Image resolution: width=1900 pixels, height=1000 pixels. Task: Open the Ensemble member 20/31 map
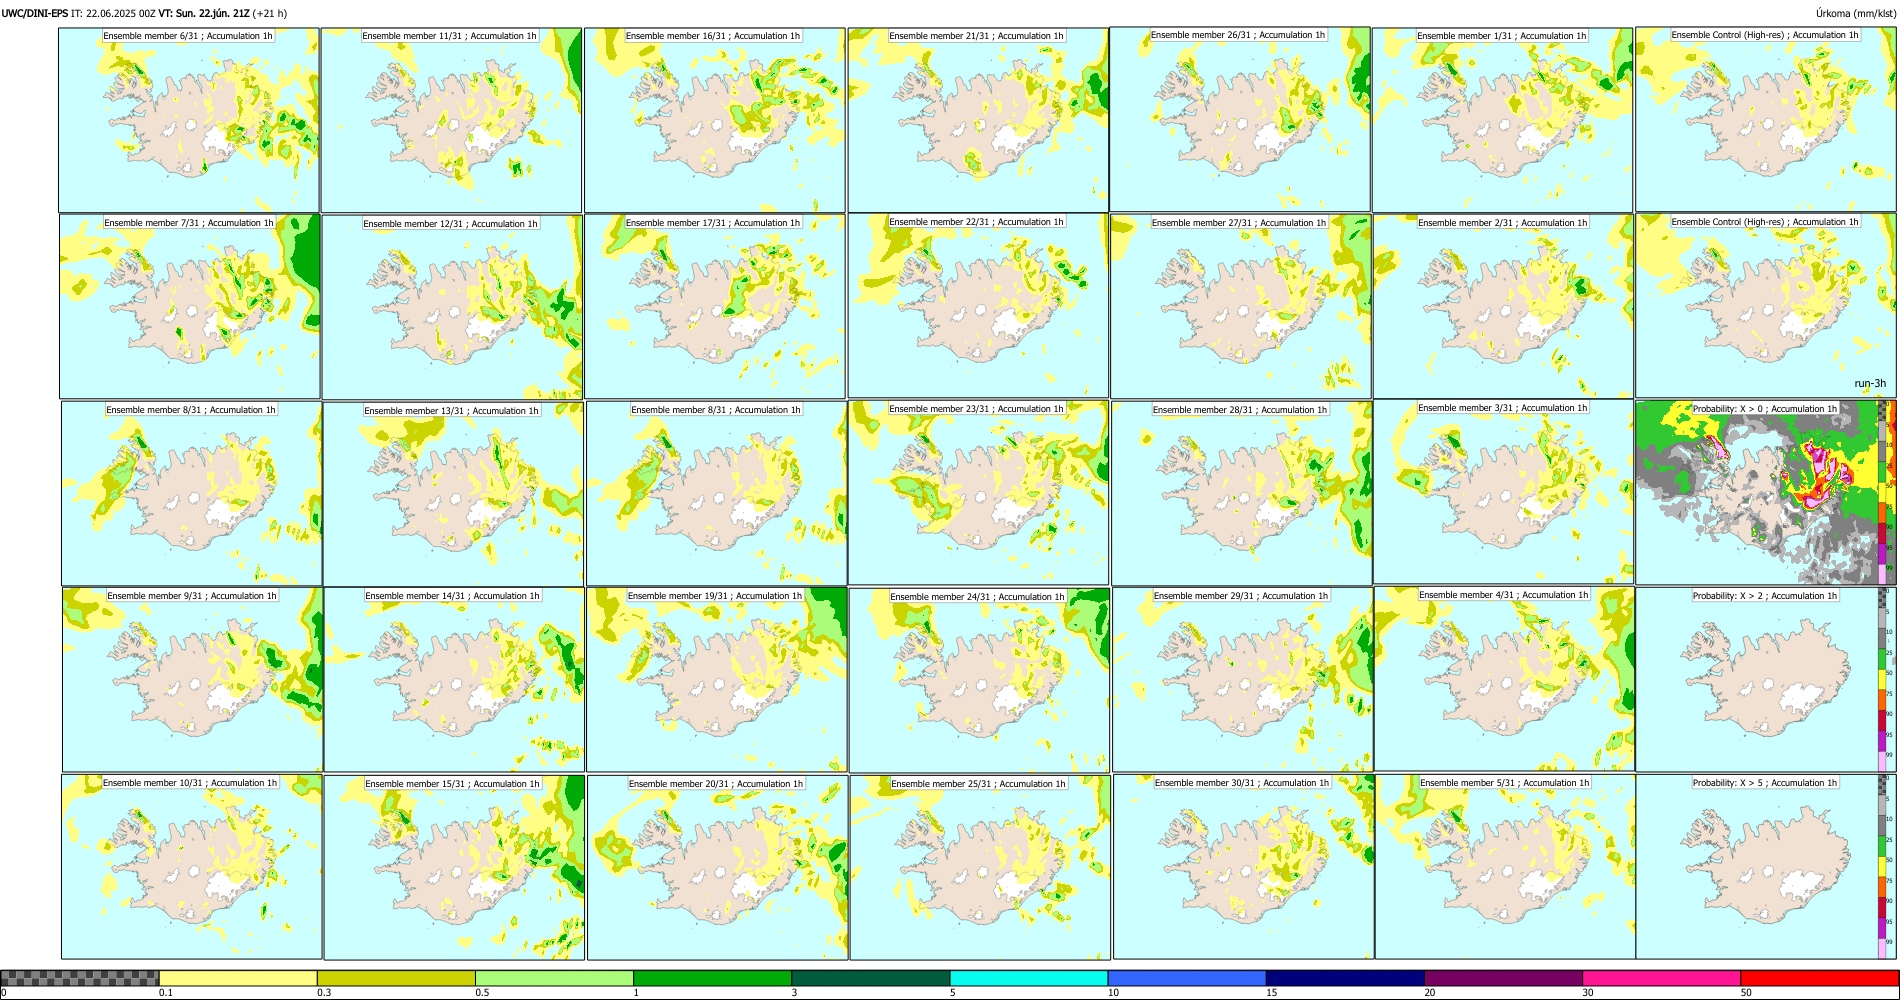tap(717, 867)
